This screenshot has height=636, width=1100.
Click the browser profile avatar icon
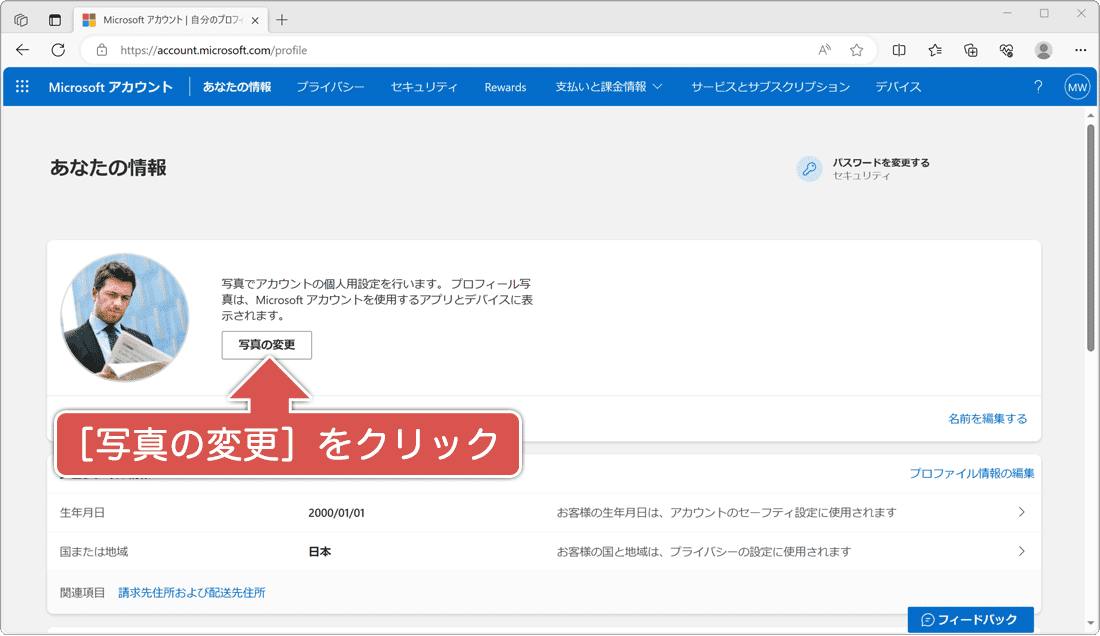(x=1043, y=49)
